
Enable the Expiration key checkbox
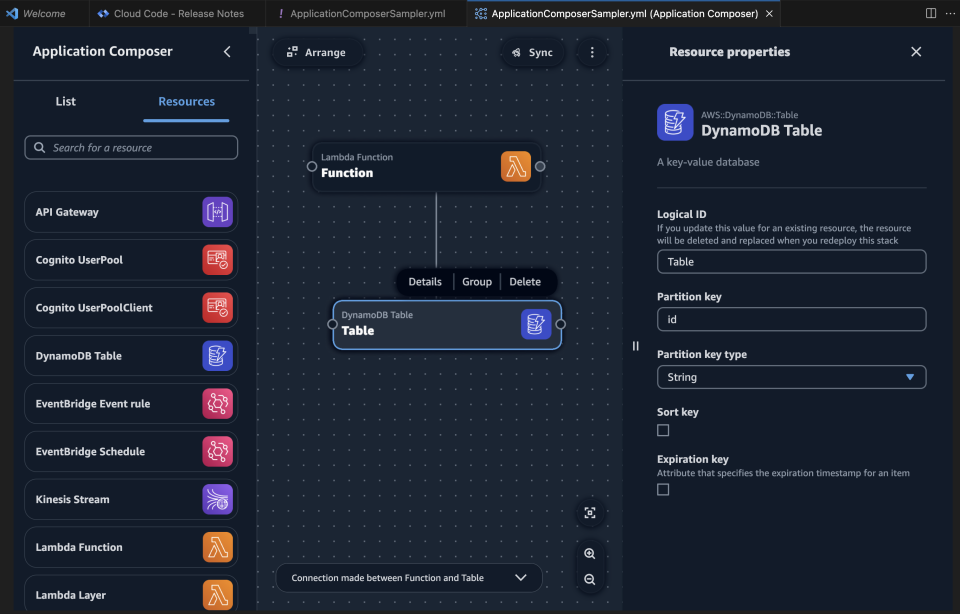click(663, 489)
